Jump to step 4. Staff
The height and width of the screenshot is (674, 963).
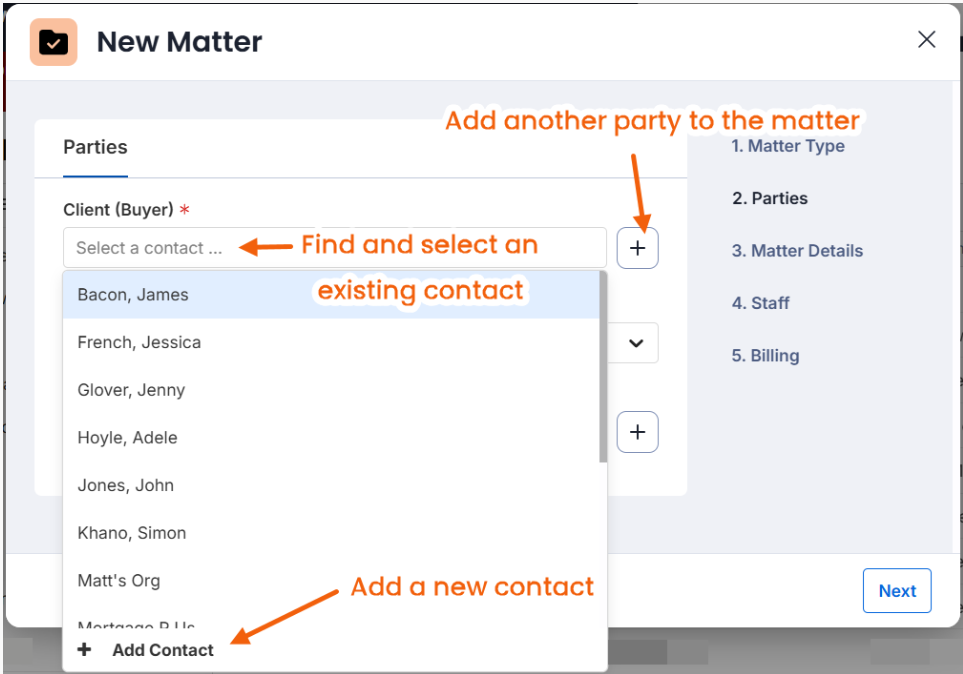point(760,303)
